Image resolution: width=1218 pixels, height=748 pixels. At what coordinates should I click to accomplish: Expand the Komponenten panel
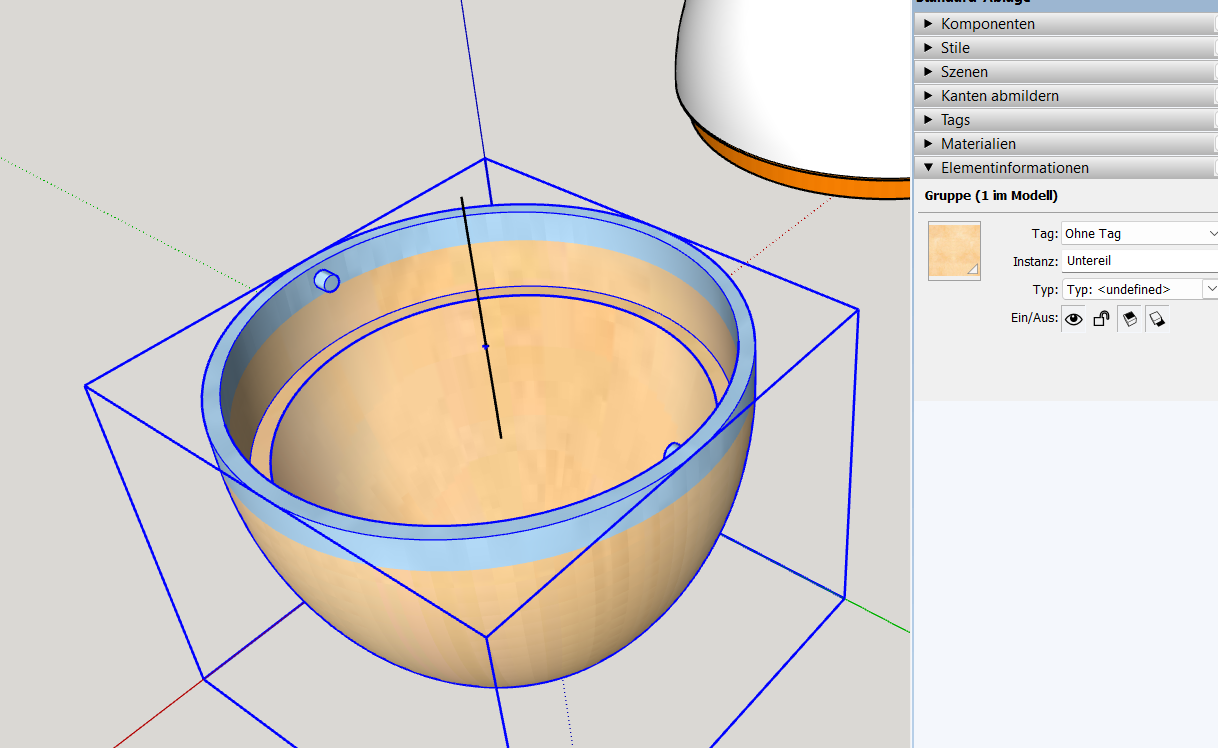pos(987,24)
